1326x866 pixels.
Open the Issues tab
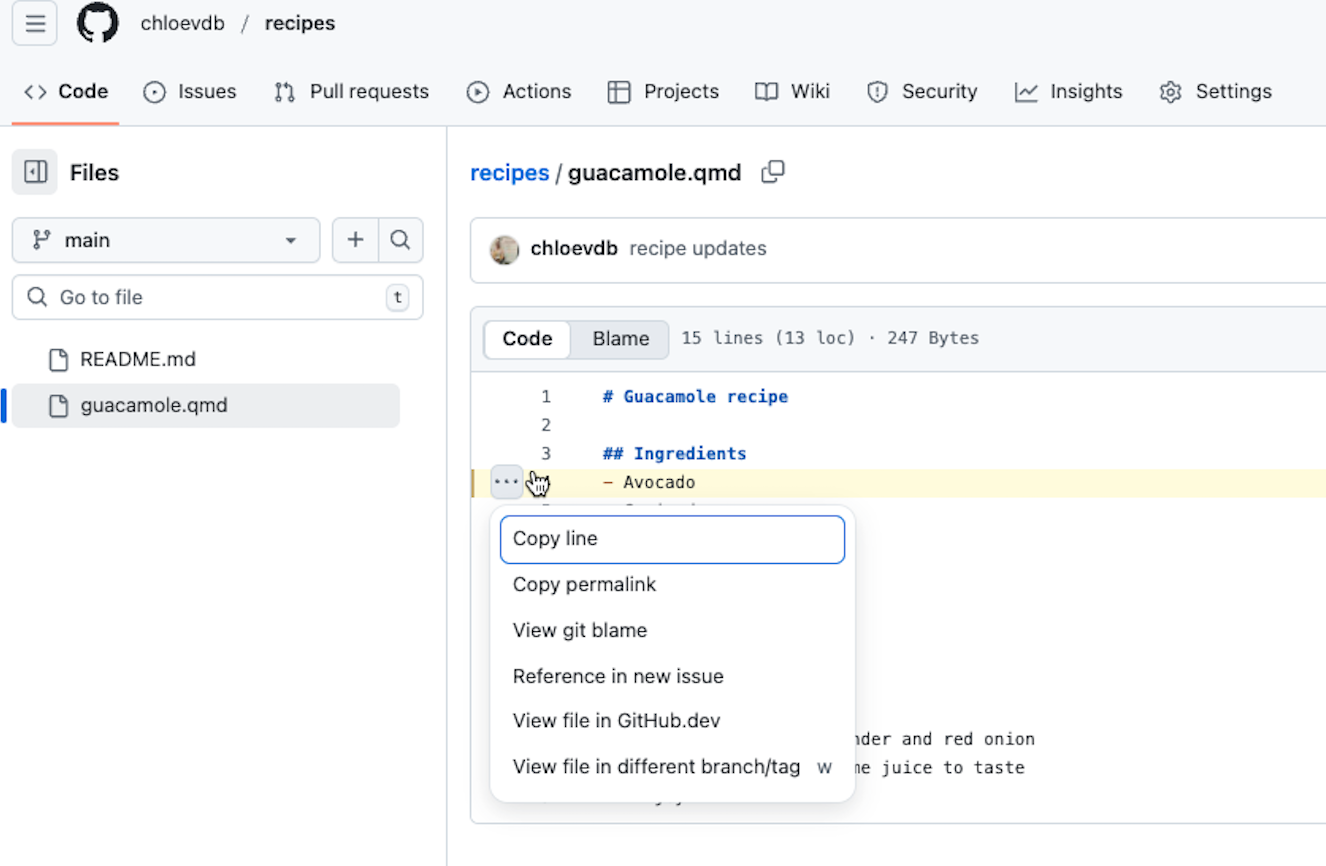(190, 92)
